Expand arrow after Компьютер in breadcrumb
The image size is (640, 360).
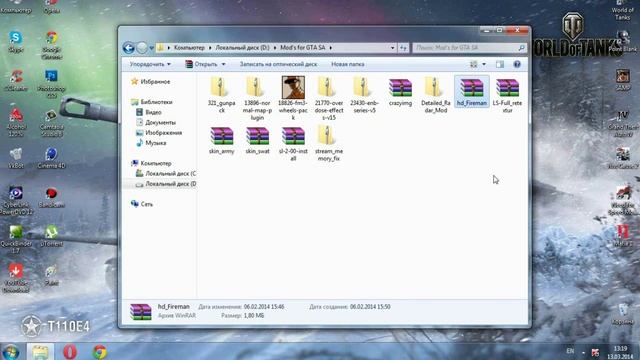pos(210,48)
